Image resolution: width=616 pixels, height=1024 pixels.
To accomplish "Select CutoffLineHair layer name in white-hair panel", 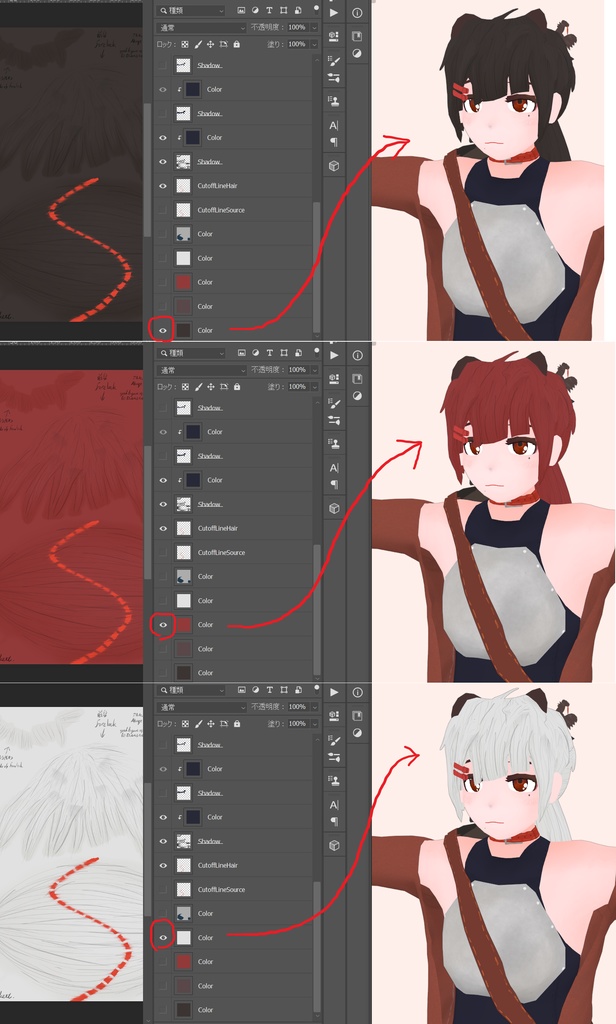I will [x=218, y=865].
